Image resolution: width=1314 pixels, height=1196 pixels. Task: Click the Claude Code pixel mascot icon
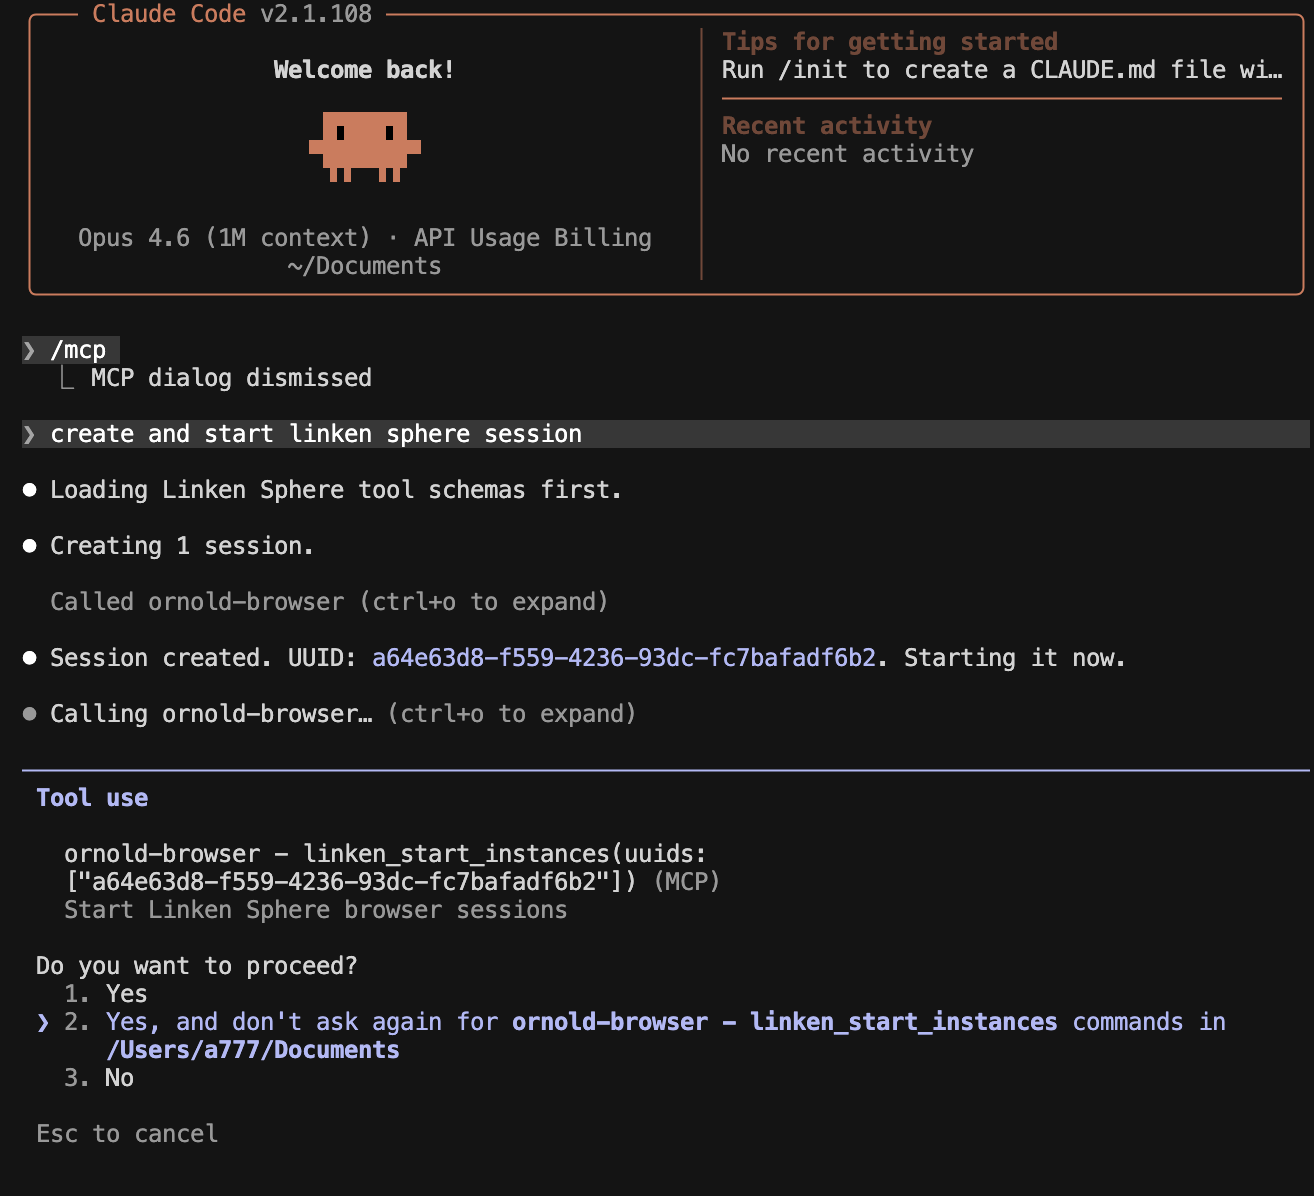366,146
